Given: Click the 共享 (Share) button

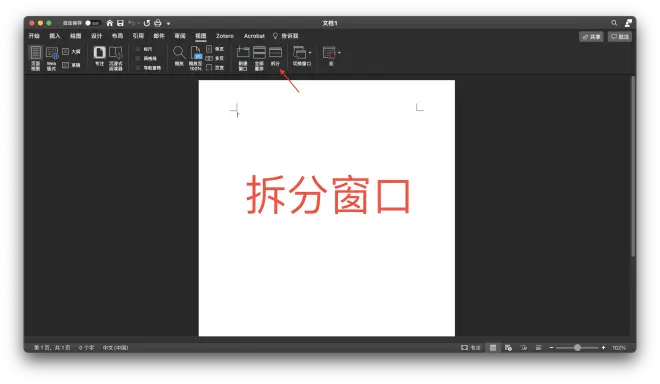Looking at the screenshot, I should 591,37.
